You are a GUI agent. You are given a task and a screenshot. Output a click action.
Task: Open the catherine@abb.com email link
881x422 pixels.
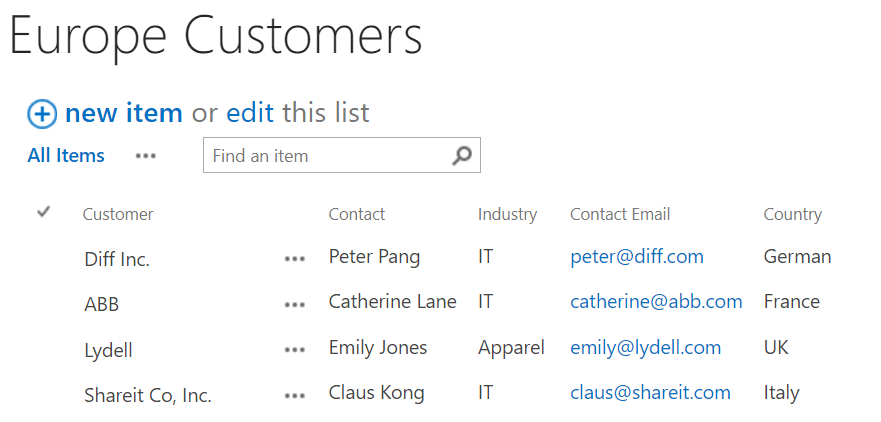coord(656,302)
